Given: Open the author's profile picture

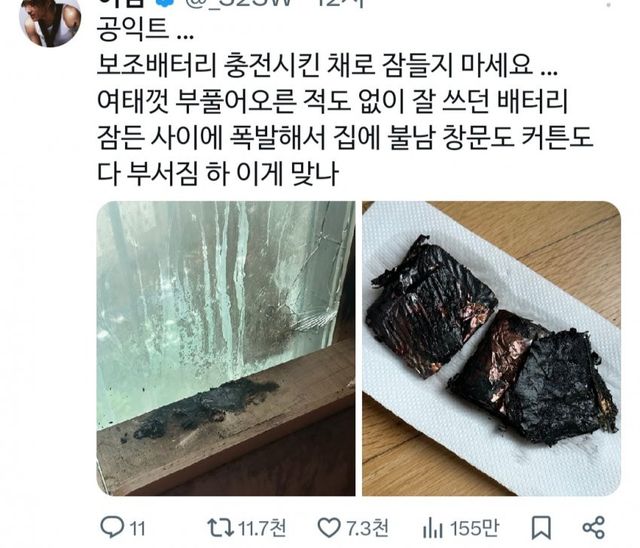Looking at the screenshot, I should 49,20.
